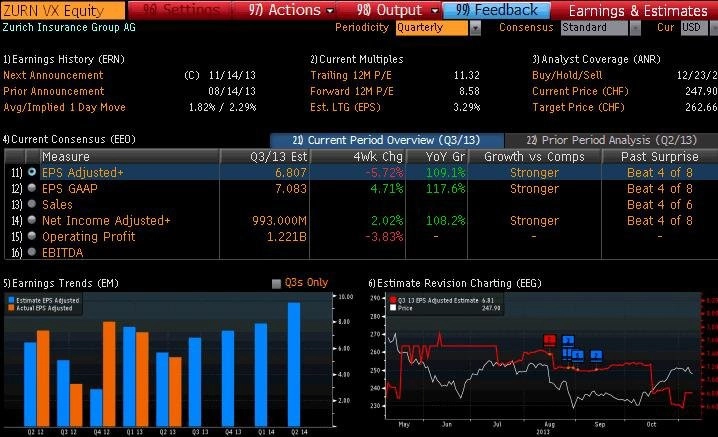
Task: Click the Measure column header
Action: 130,157
